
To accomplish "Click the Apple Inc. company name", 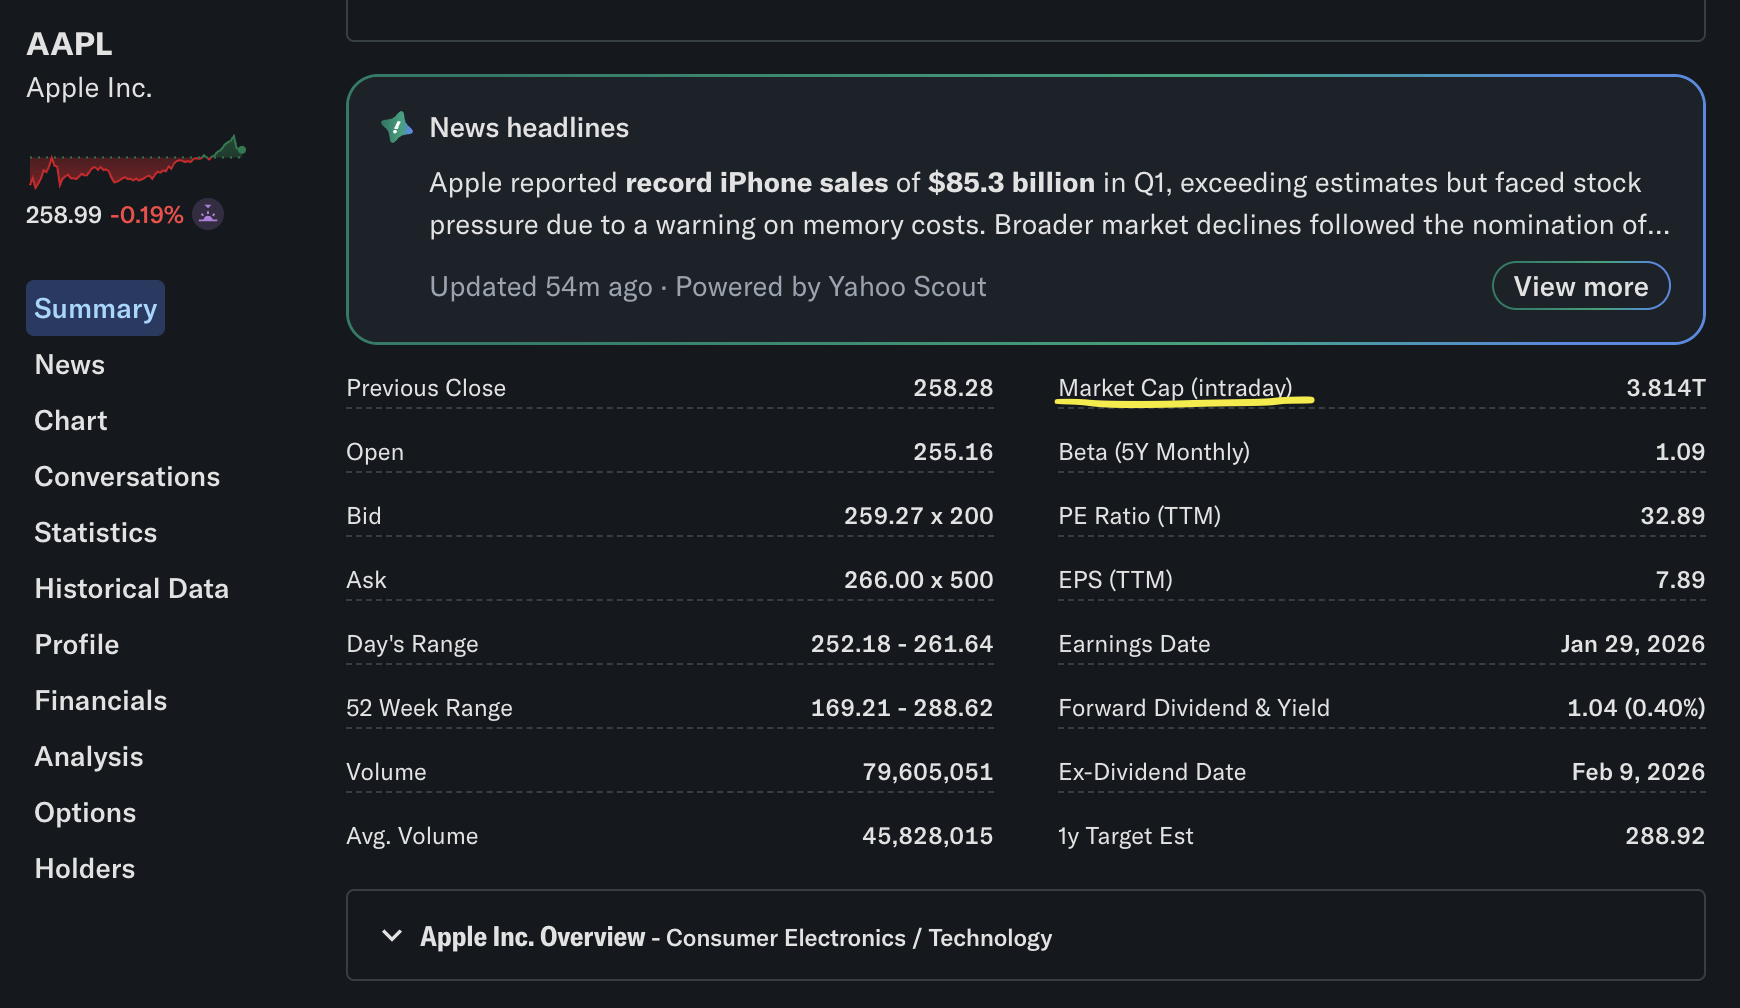I will coord(89,88).
